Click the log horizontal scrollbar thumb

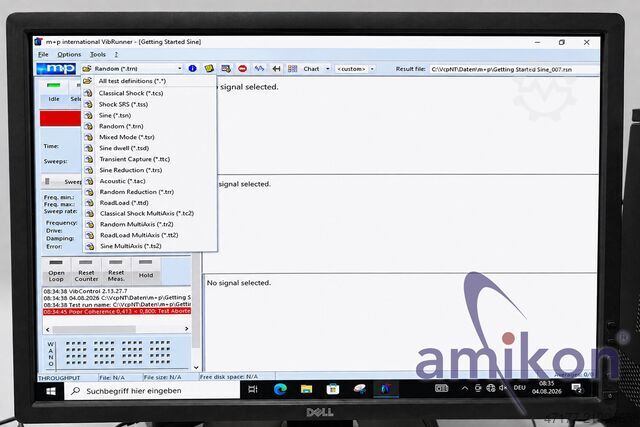coord(94,329)
